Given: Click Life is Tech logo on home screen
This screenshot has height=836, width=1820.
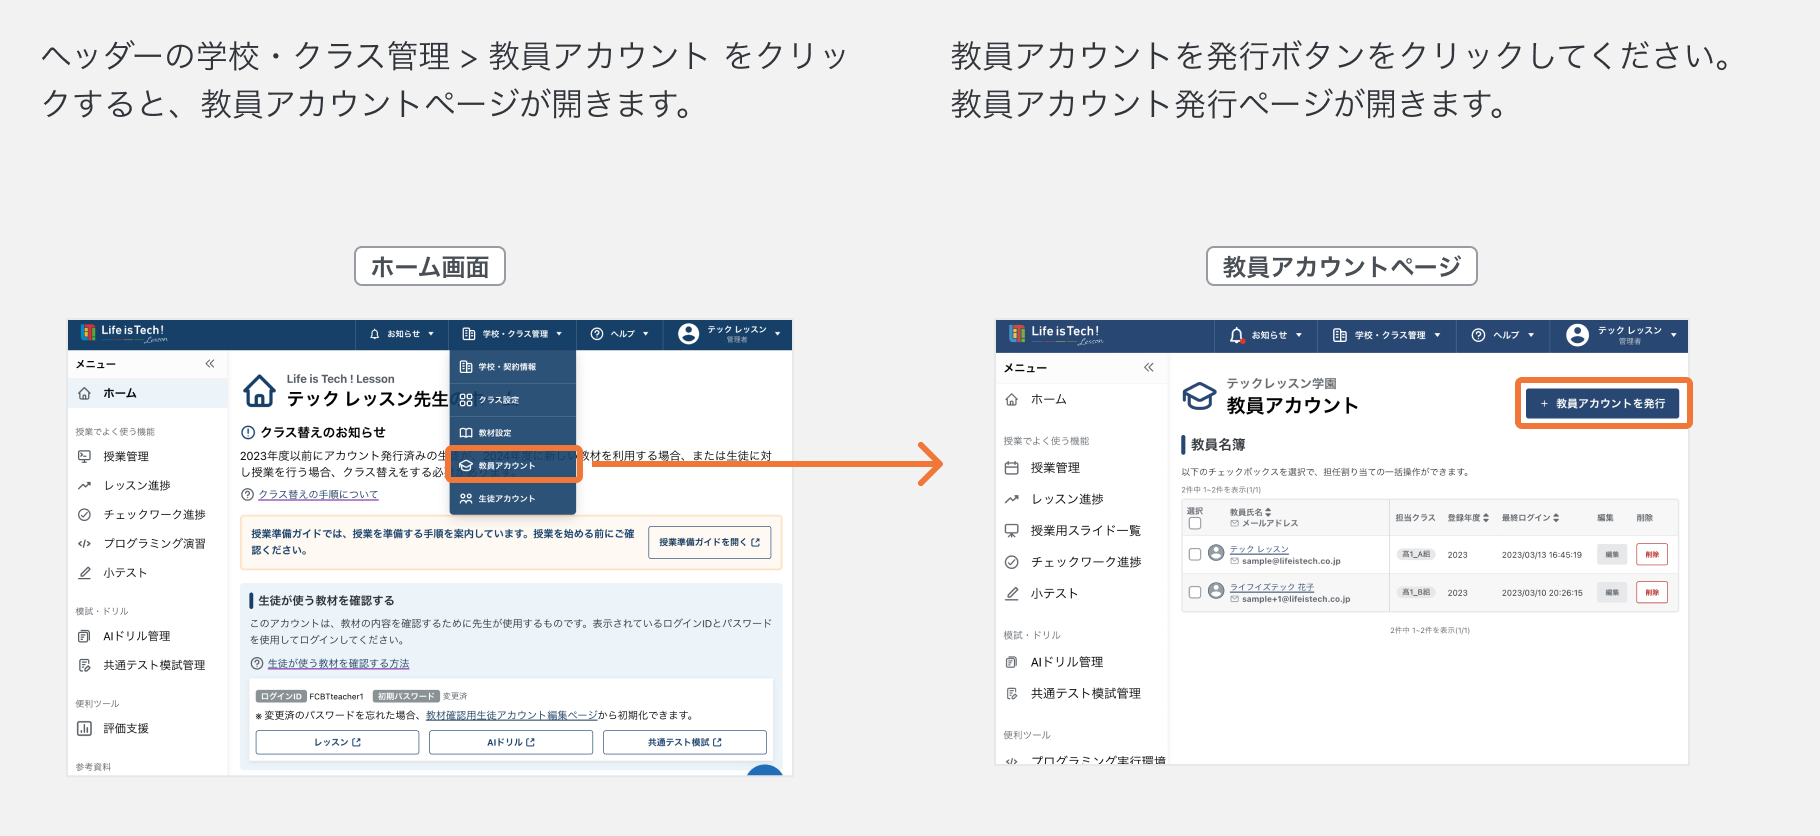Looking at the screenshot, I should point(126,333).
